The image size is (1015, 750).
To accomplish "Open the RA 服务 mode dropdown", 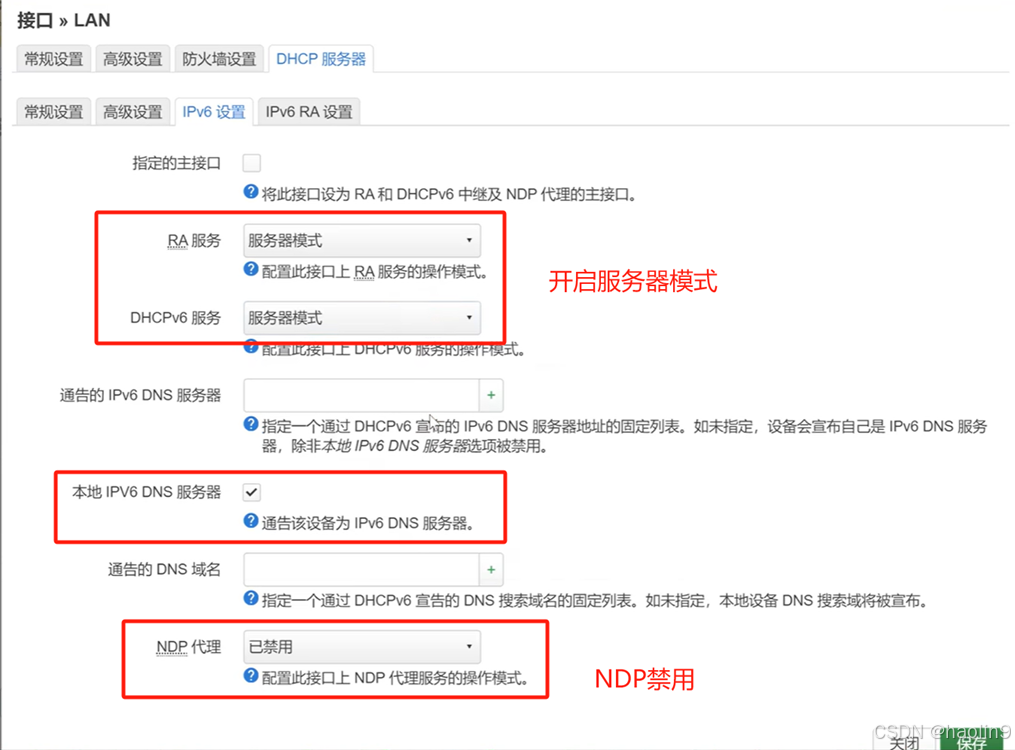I will coord(362,241).
